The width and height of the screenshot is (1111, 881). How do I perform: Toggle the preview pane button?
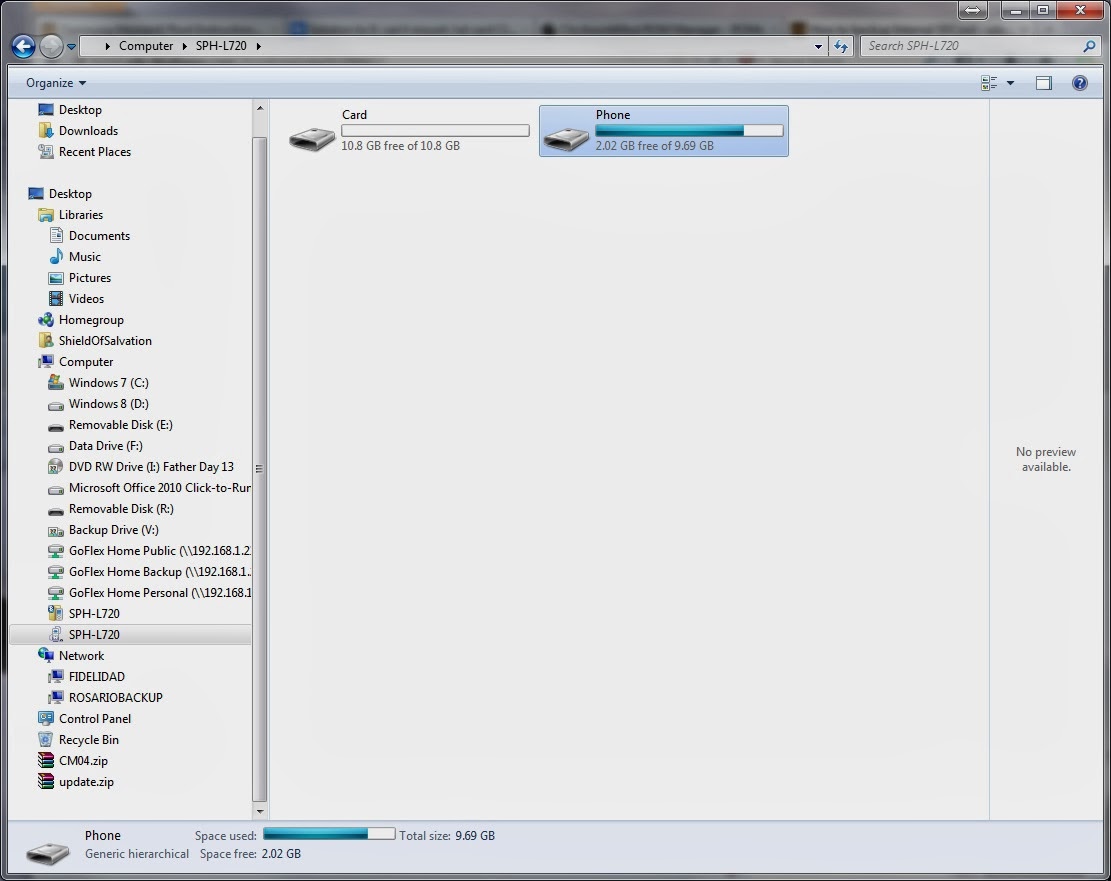coord(1044,83)
